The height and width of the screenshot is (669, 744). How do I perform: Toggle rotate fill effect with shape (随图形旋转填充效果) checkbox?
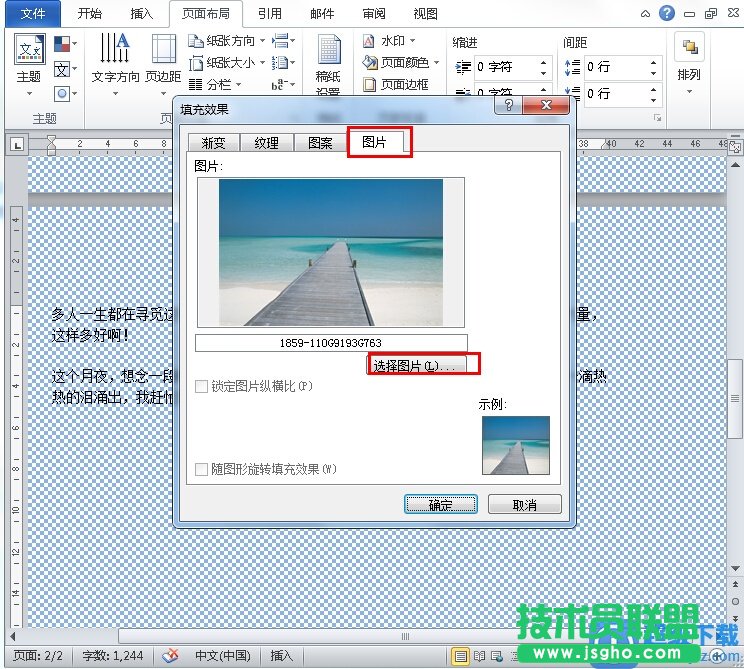[x=202, y=469]
